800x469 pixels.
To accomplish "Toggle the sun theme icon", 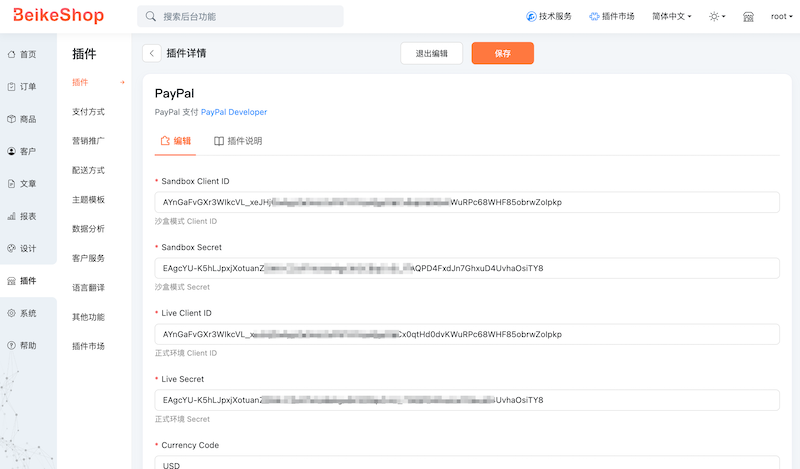I will pos(714,16).
